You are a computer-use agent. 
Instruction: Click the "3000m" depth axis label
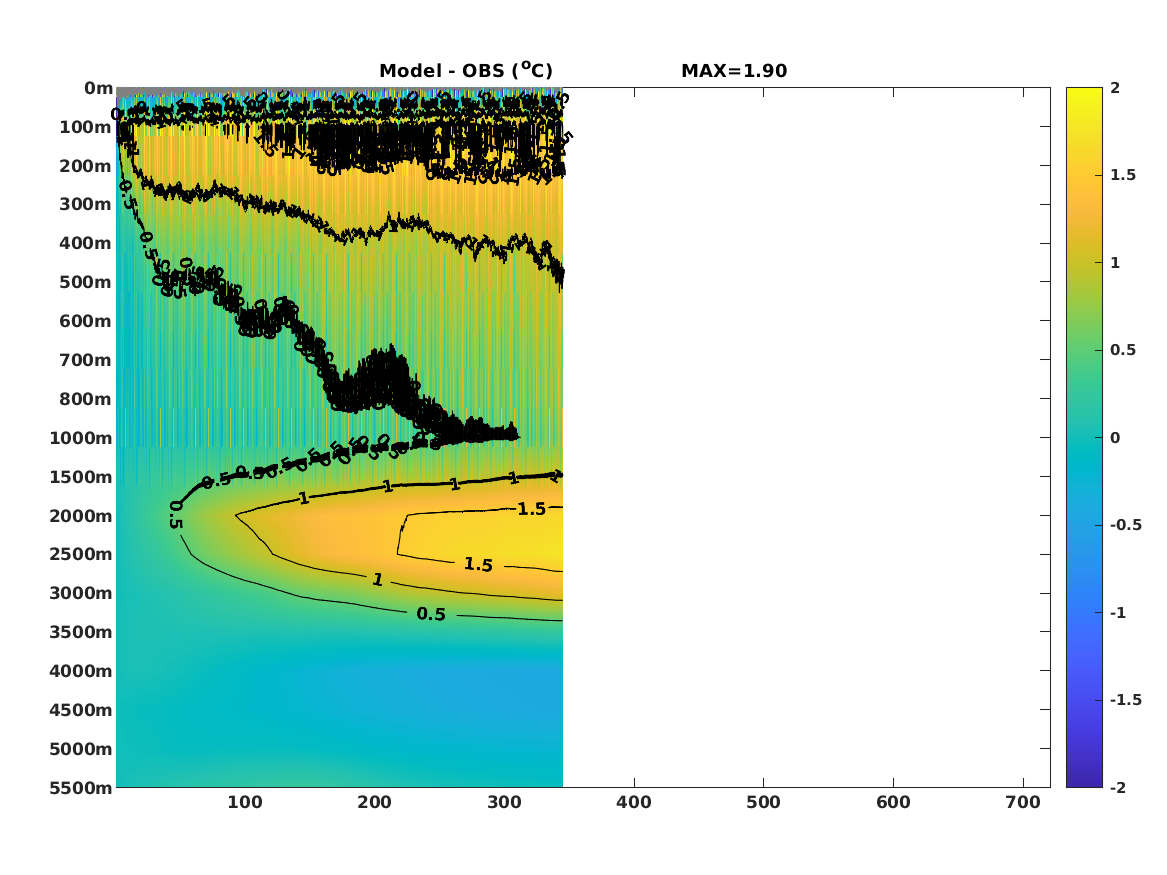tap(81, 593)
